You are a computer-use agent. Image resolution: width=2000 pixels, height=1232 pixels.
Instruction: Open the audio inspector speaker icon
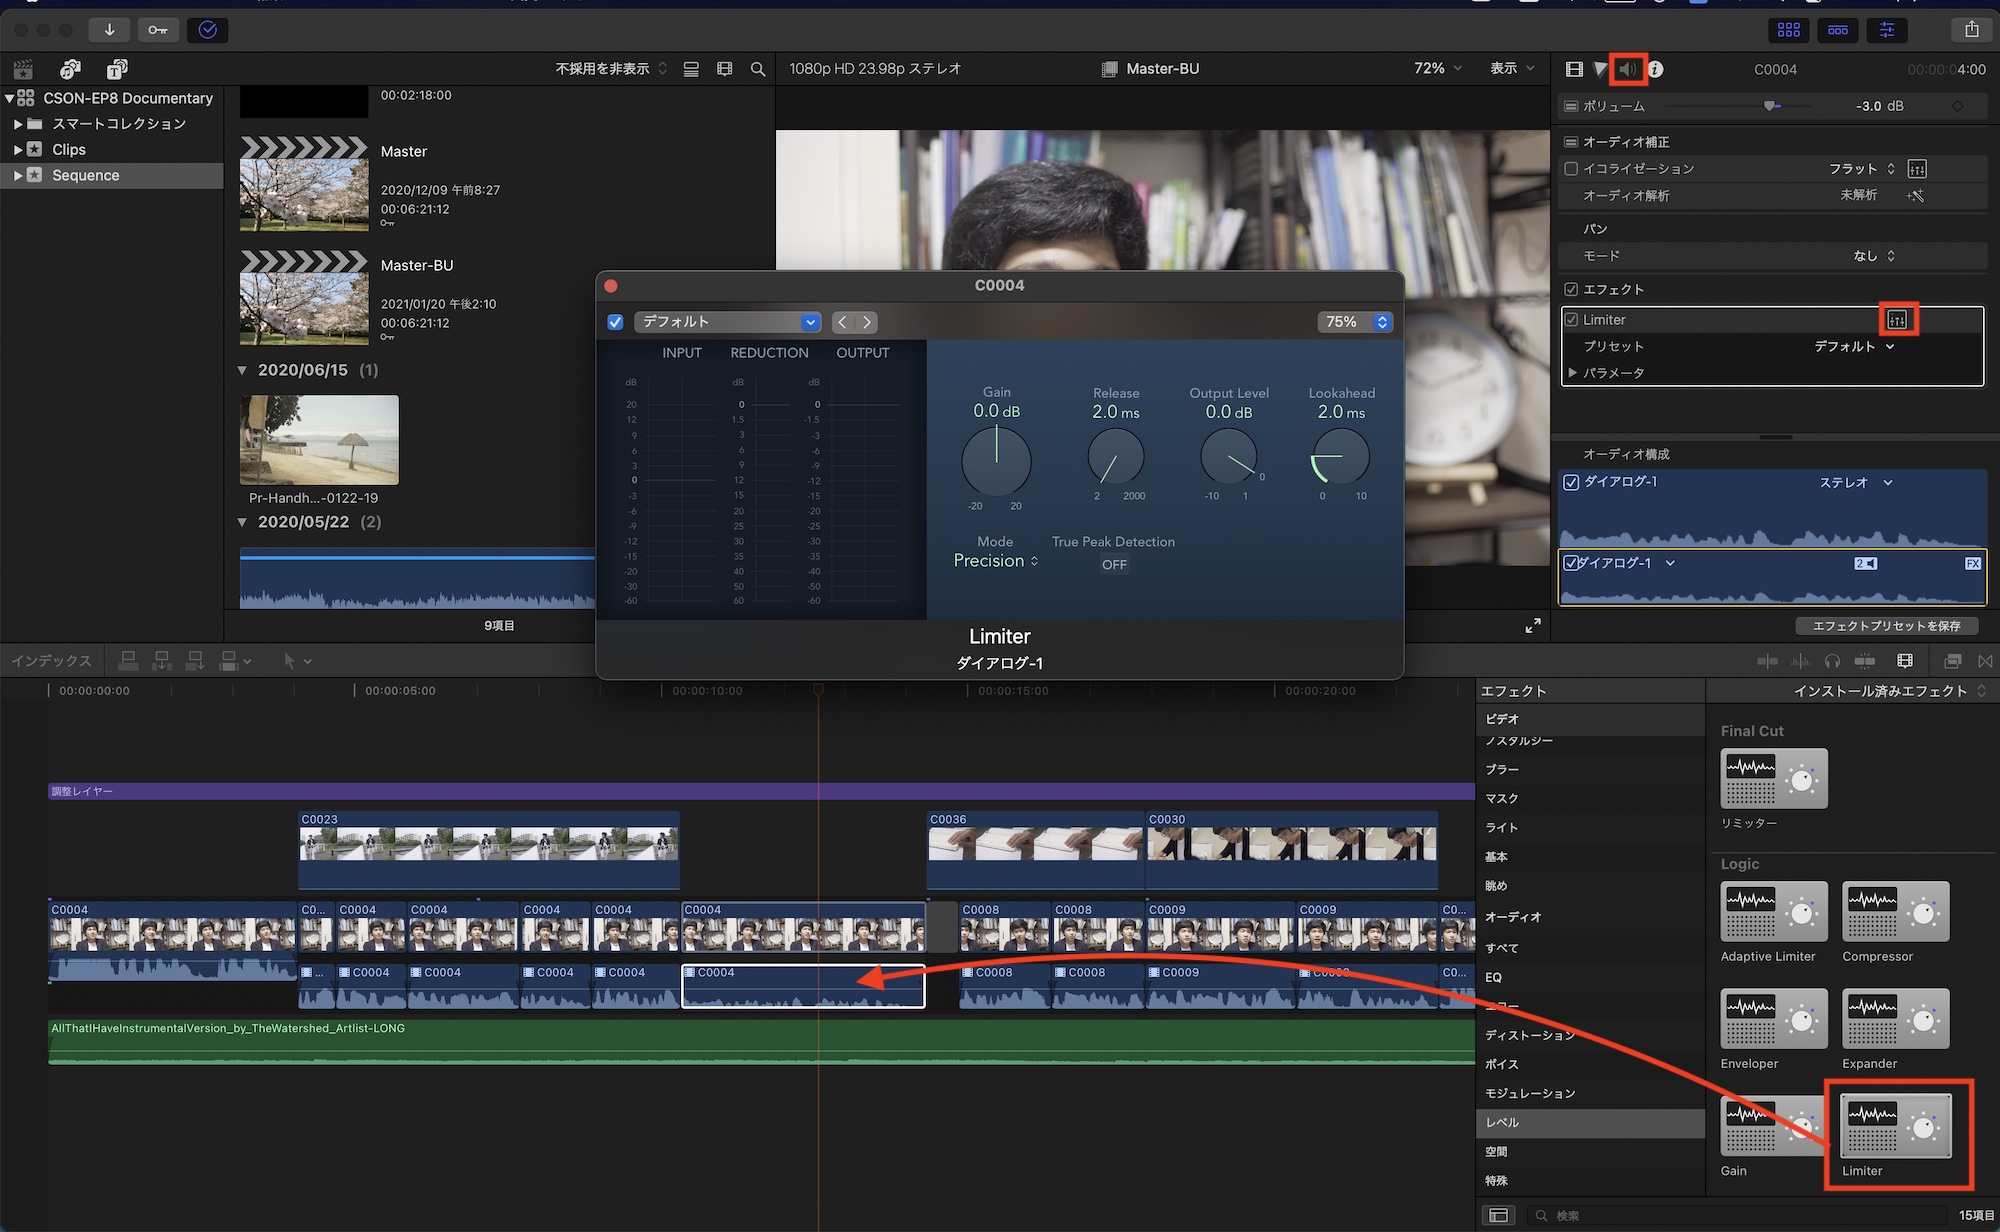1629,69
